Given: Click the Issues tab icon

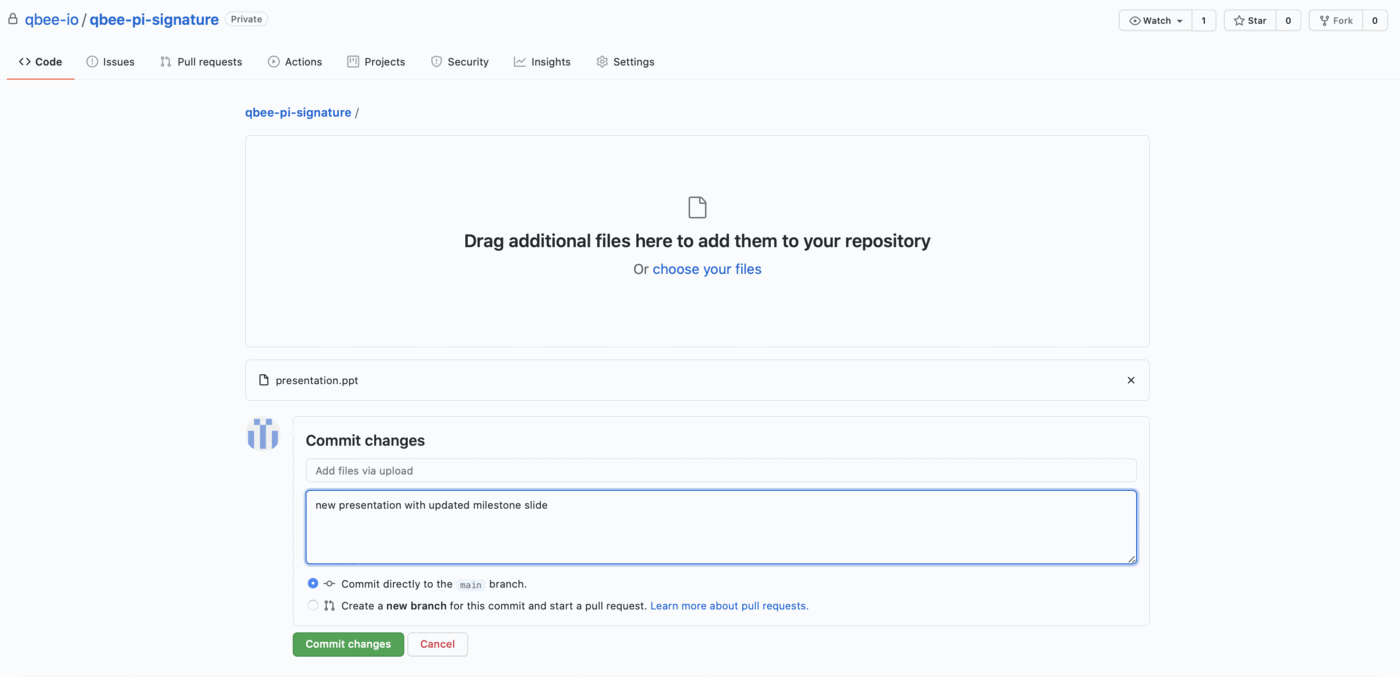Looking at the screenshot, I should (92, 61).
